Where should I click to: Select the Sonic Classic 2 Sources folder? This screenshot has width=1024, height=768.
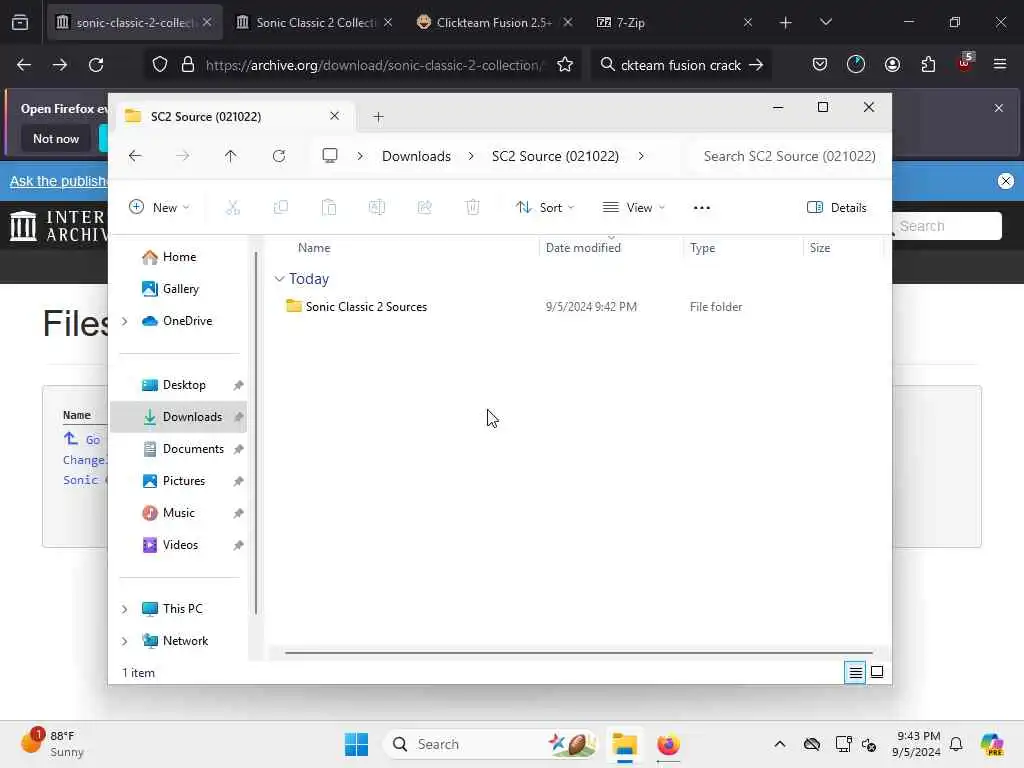coord(366,306)
